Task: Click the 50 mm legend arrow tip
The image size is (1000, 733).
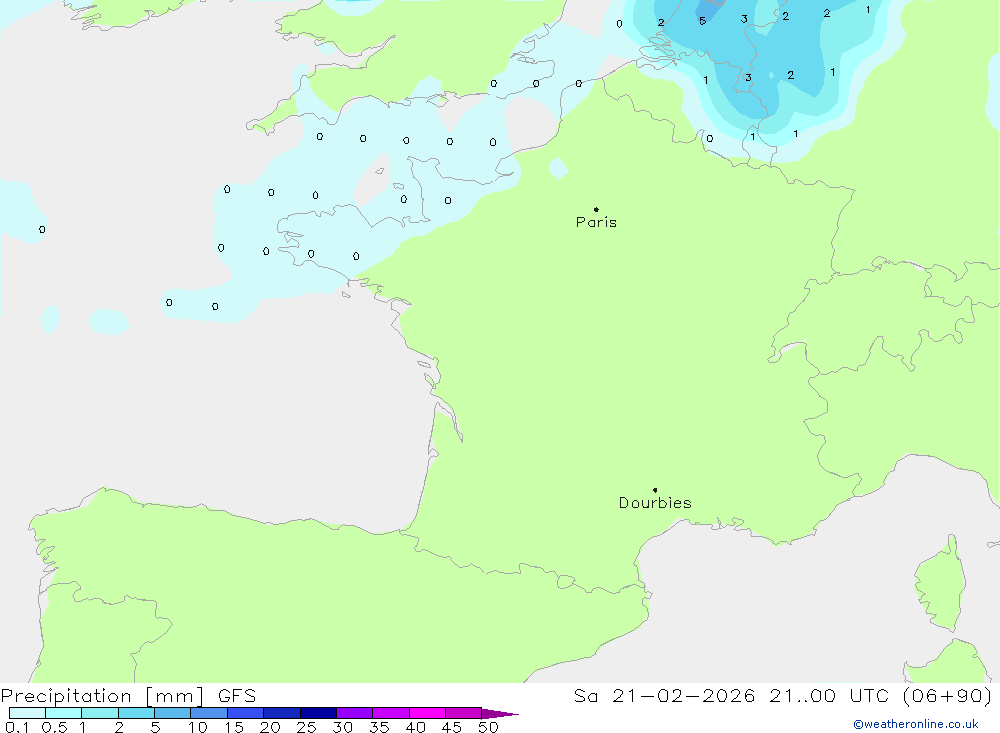Action: [500, 714]
